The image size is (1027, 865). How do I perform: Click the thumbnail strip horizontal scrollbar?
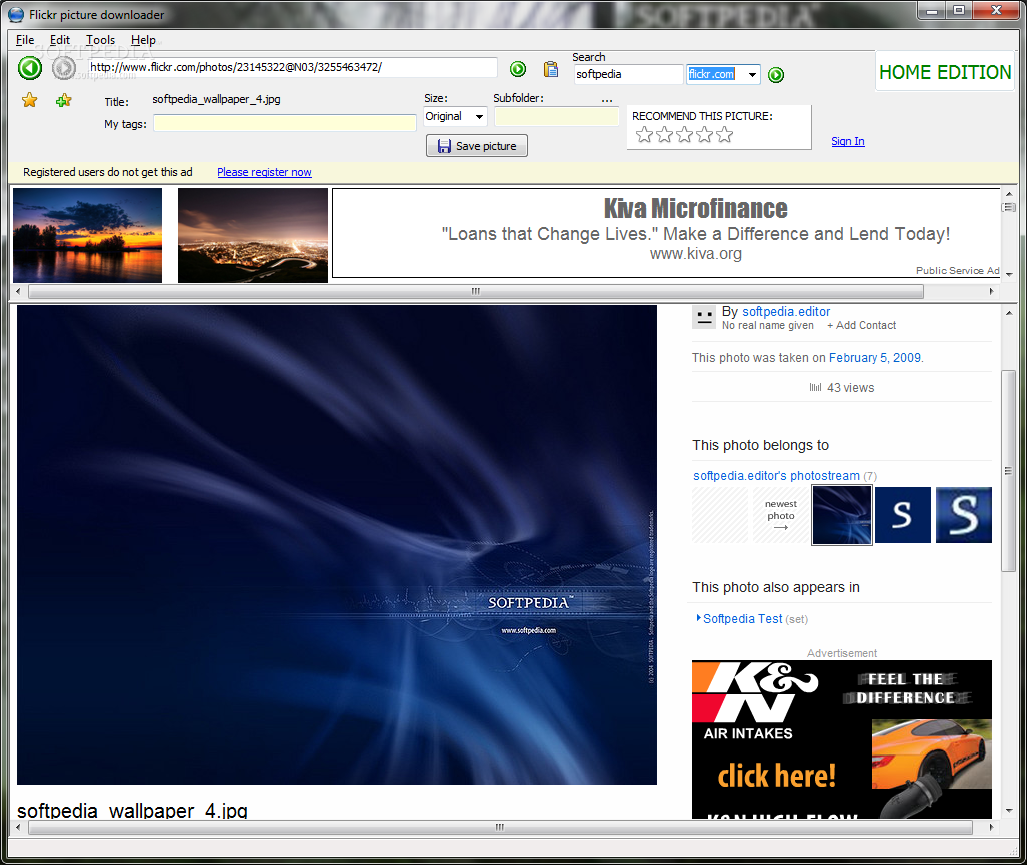pyautogui.click(x=476, y=291)
